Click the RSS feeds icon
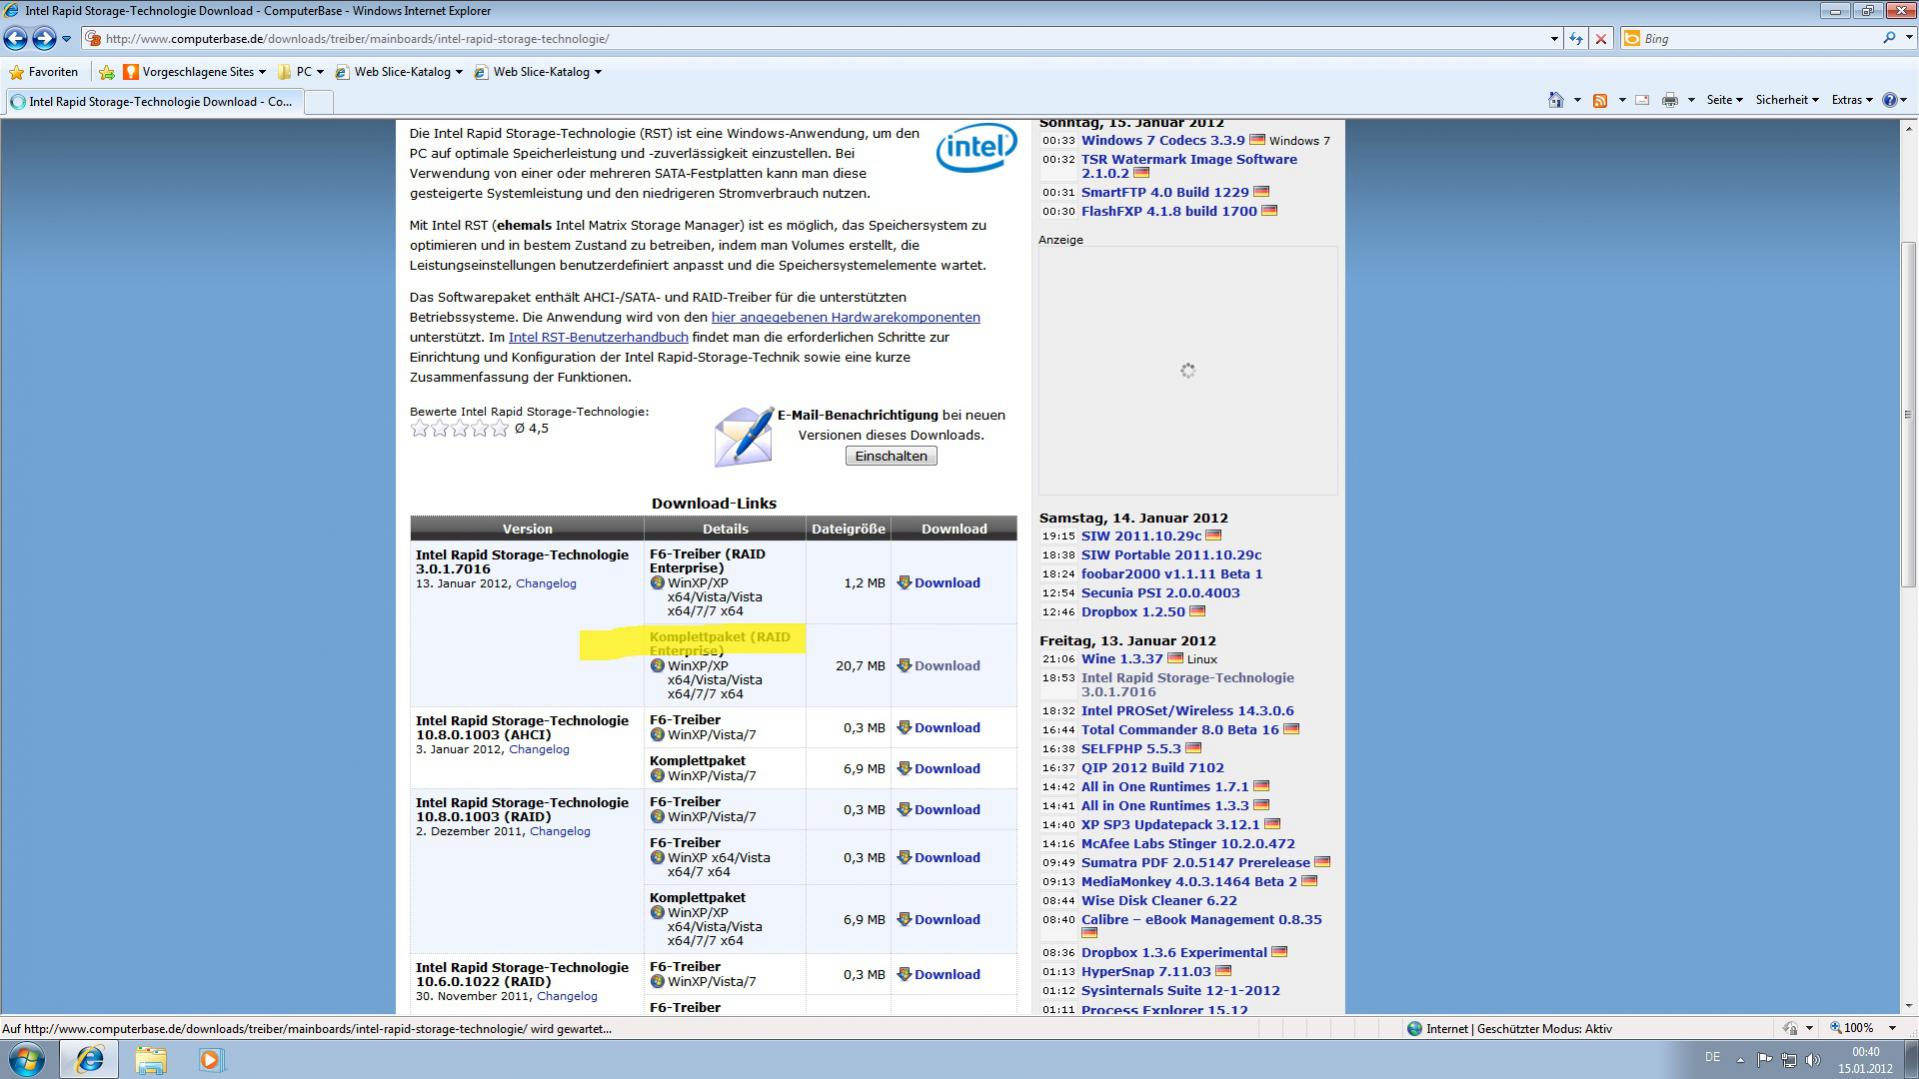1919x1079 pixels. pos(1600,100)
